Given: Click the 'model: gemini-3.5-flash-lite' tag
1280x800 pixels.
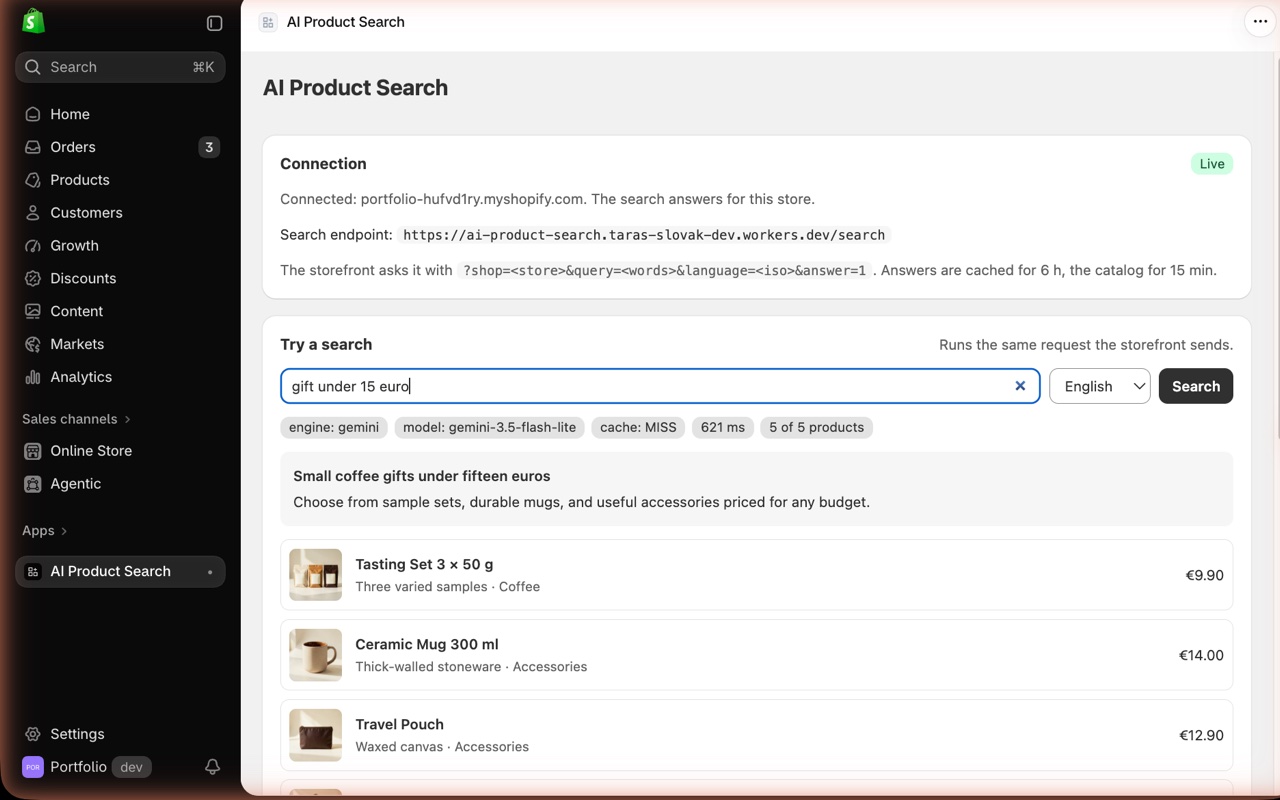Looking at the screenshot, I should (490, 427).
